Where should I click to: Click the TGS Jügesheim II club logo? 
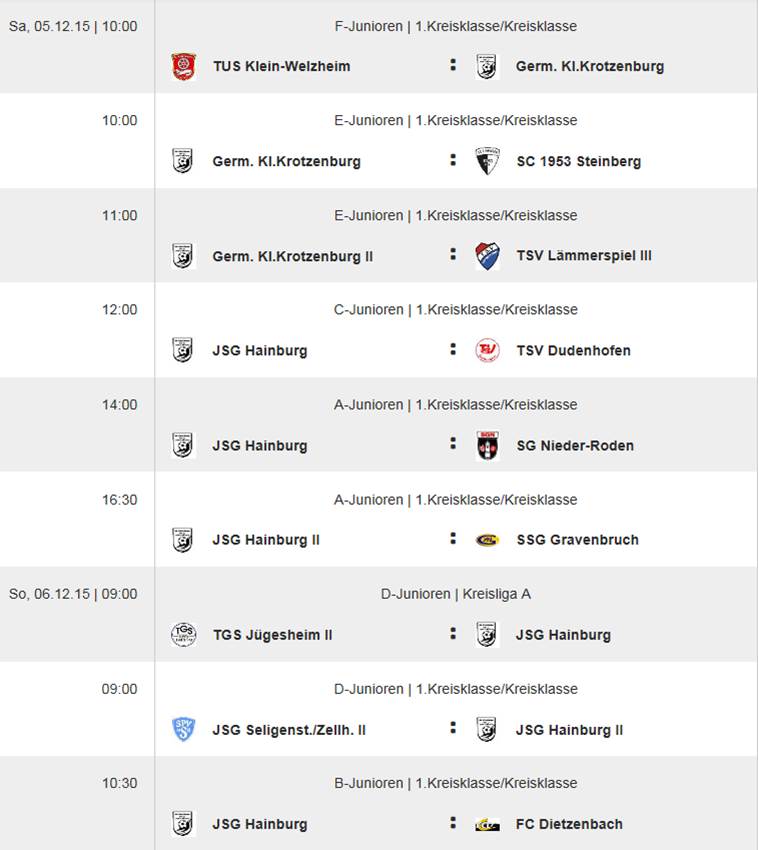pyautogui.click(x=183, y=635)
